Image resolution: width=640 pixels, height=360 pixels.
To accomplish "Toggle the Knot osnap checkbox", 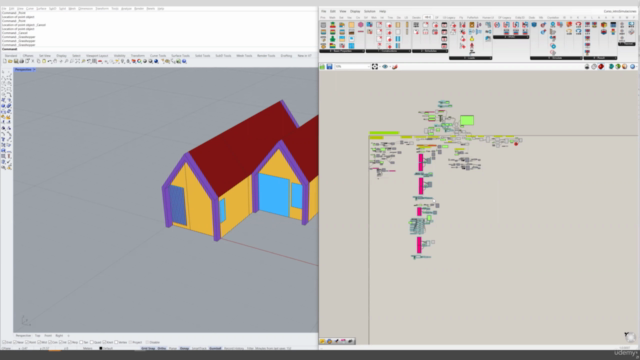I will click(x=104, y=342).
